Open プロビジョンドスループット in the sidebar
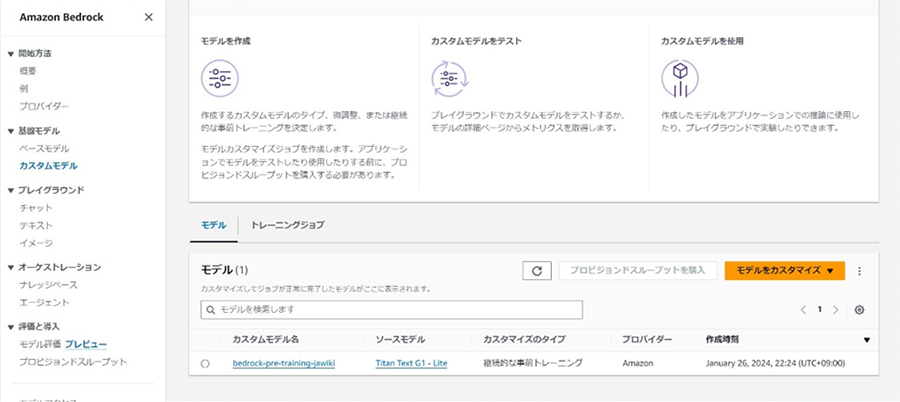The height and width of the screenshot is (402, 900). click(x=73, y=362)
